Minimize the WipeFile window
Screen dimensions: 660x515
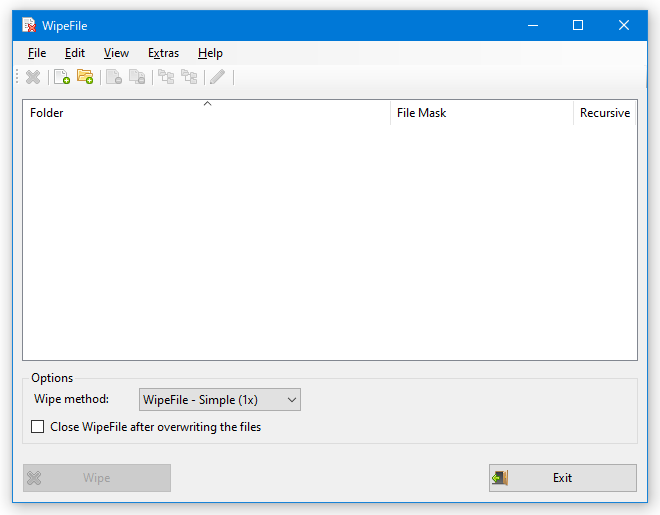click(x=533, y=25)
